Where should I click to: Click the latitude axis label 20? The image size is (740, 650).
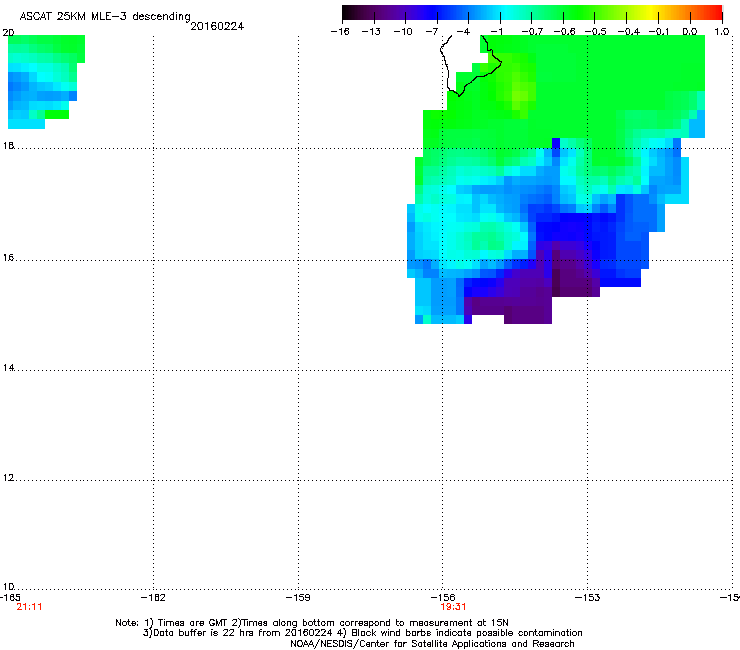coord(8,33)
